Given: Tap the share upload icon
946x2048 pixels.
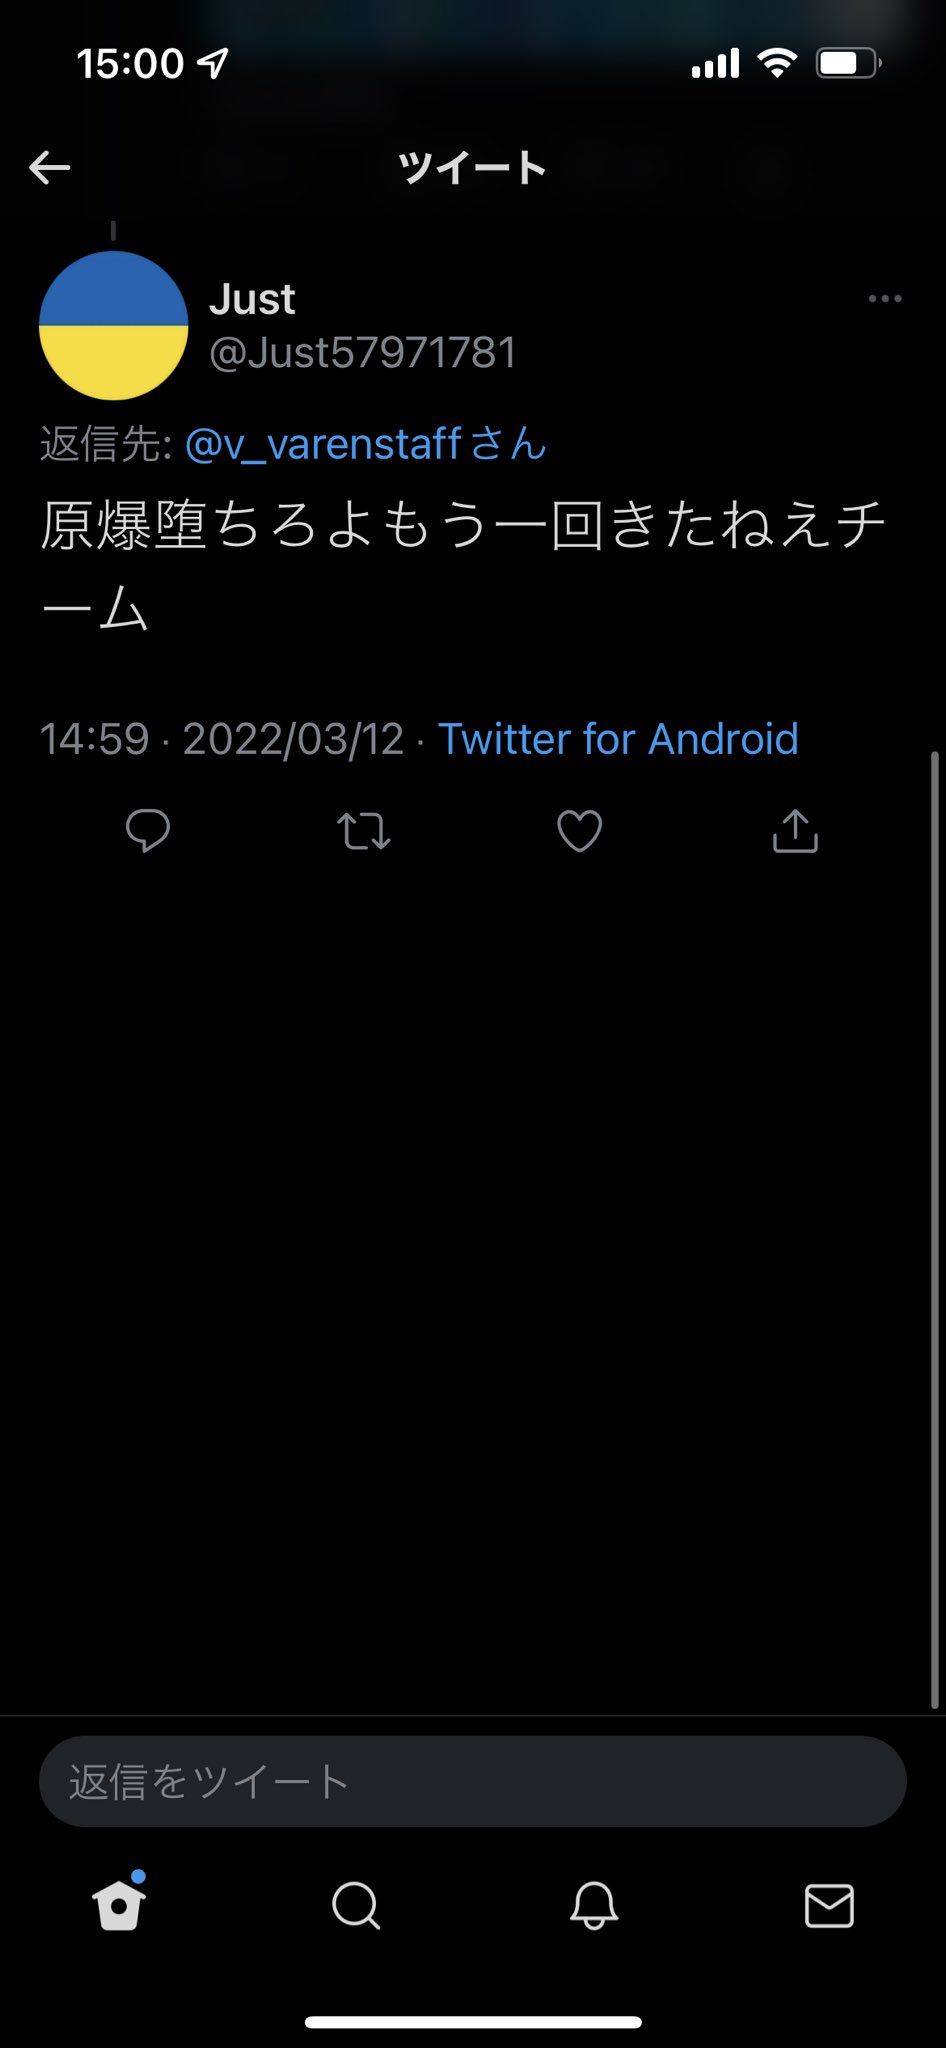Looking at the screenshot, I should [x=795, y=831].
